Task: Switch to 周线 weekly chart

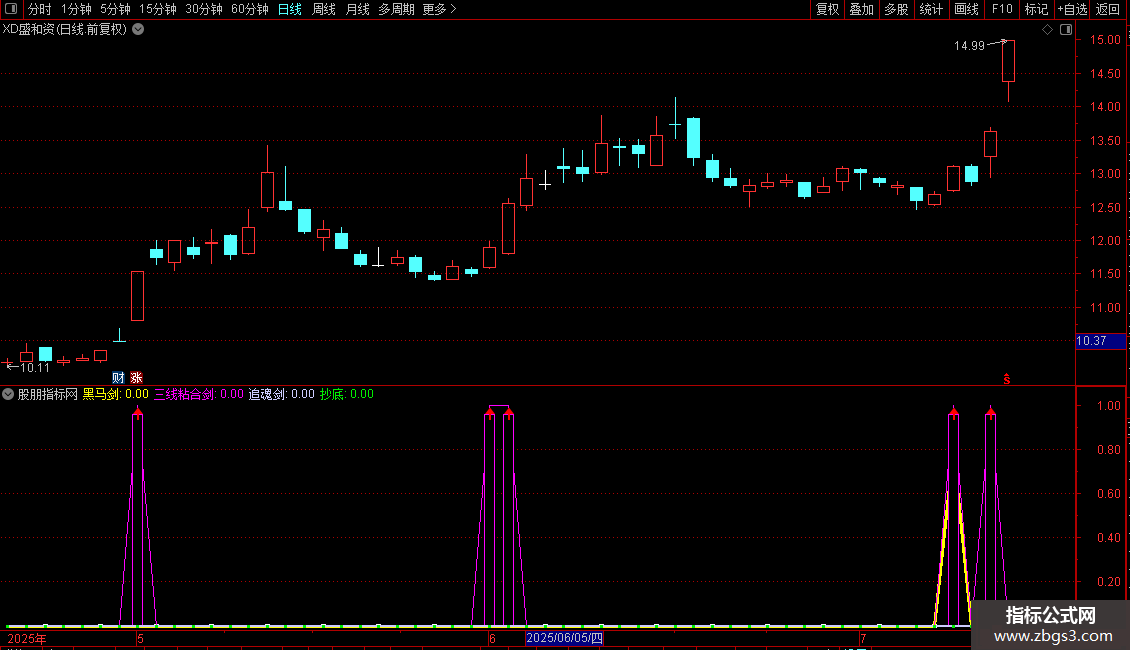Action: (324, 9)
